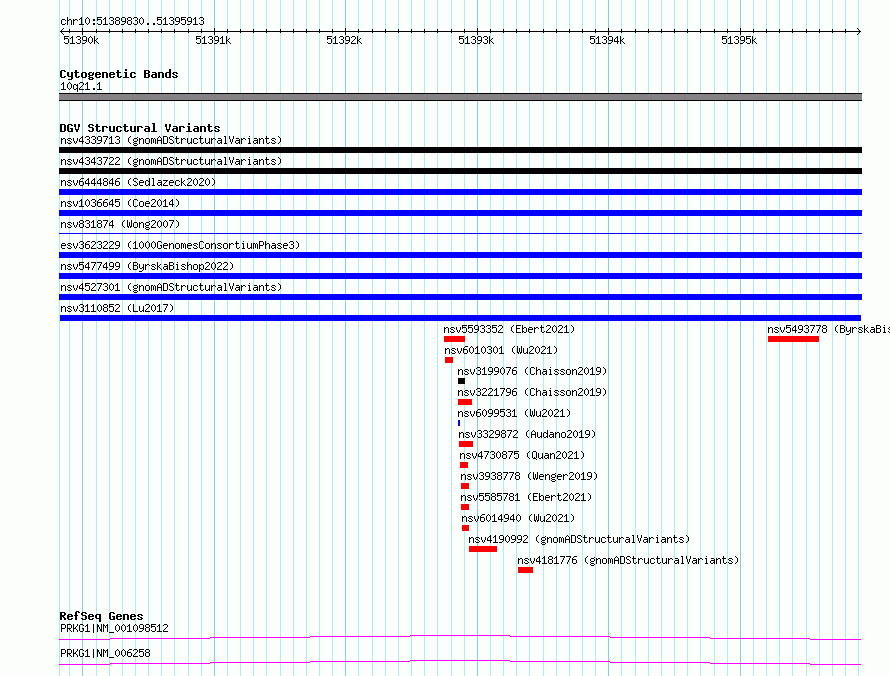The height and width of the screenshot is (676, 890).
Task: Click the 51395k ruler tick label
Action: pyautogui.click(x=738, y=40)
